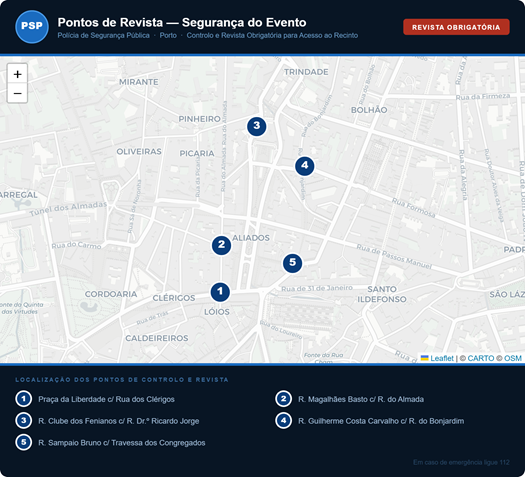This screenshot has height=477, width=525.
Task: Click legend badge 1 Praça da Liberdade
Action: 23,399
